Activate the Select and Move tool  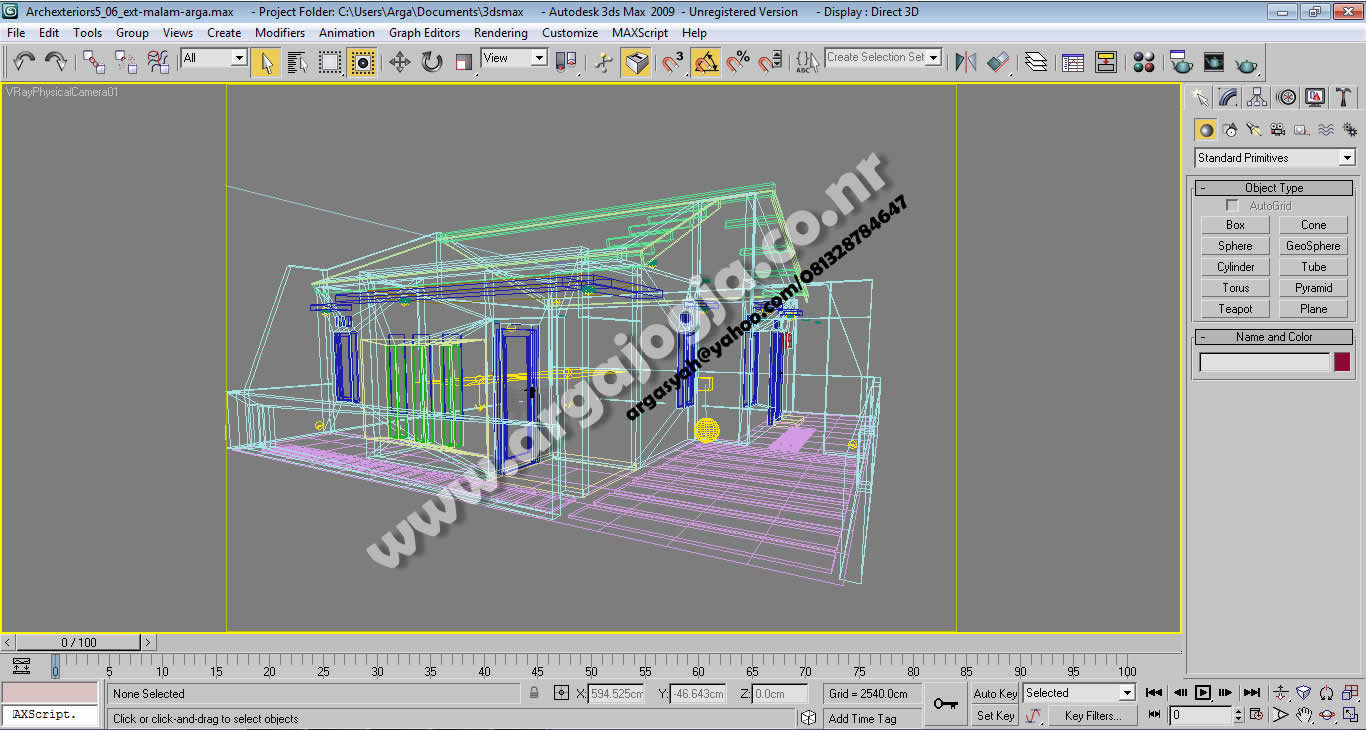pos(400,62)
